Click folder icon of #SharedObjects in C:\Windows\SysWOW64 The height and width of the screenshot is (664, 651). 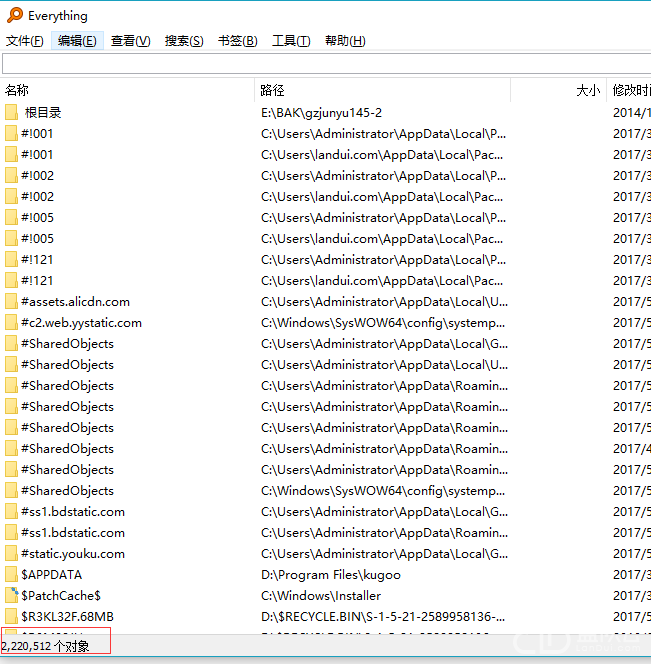(x=11, y=490)
